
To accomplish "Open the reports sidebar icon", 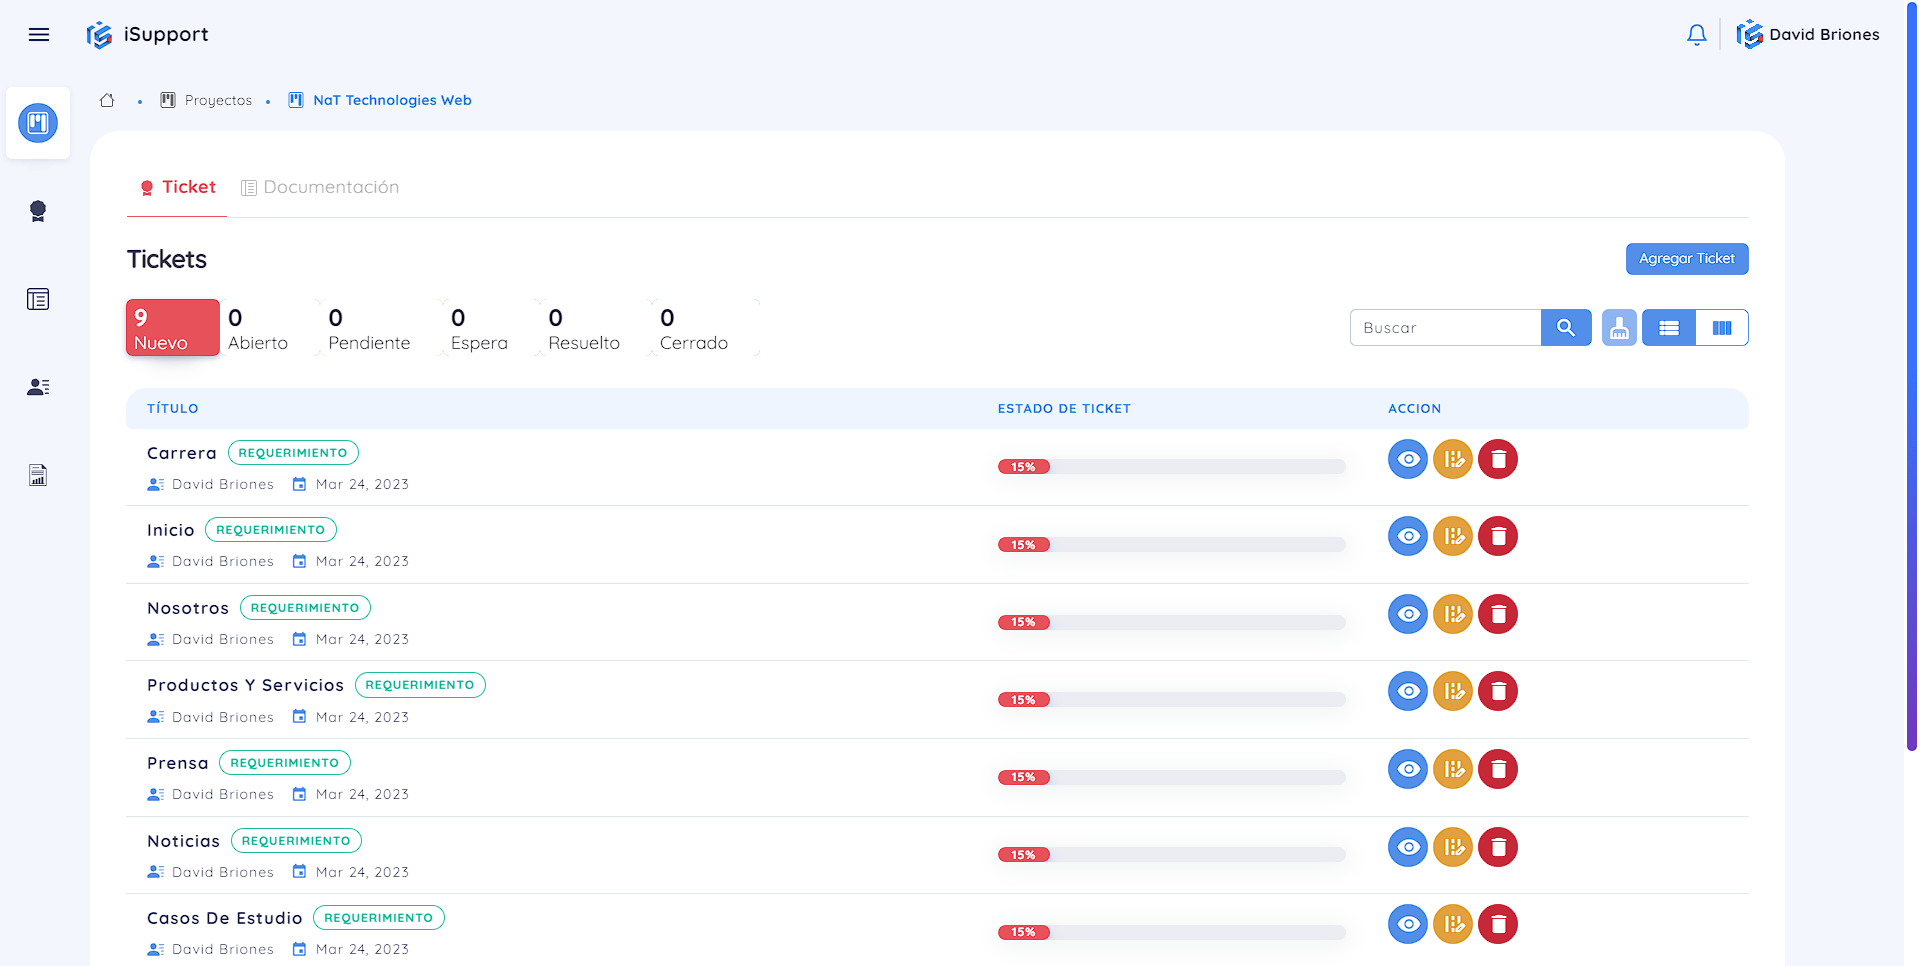I will (x=38, y=475).
